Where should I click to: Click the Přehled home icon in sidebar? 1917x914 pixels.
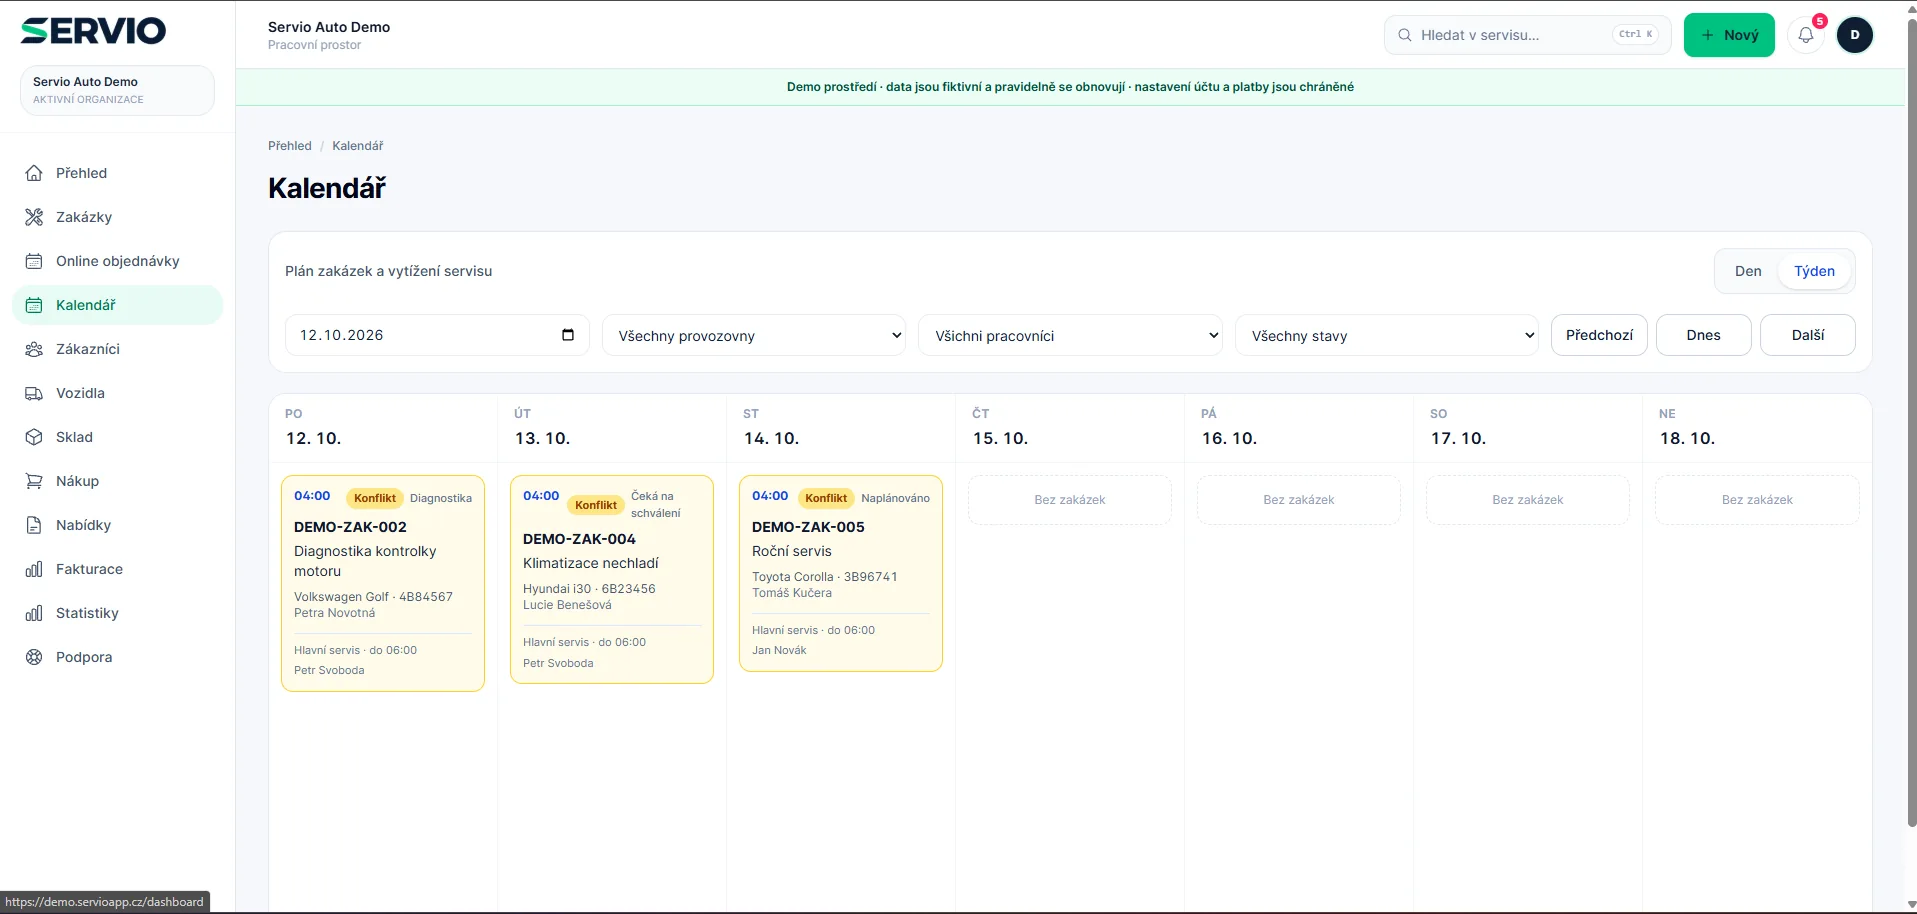point(34,173)
